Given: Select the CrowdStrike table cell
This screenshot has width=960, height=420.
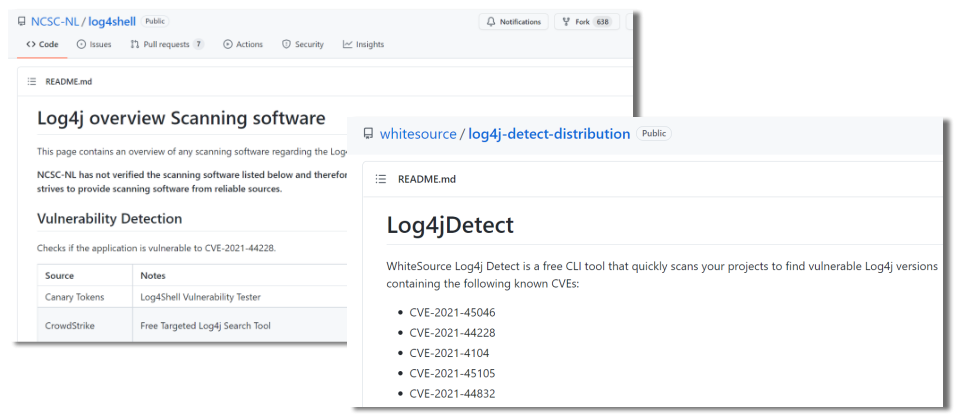Looking at the screenshot, I should click(84, 326).
